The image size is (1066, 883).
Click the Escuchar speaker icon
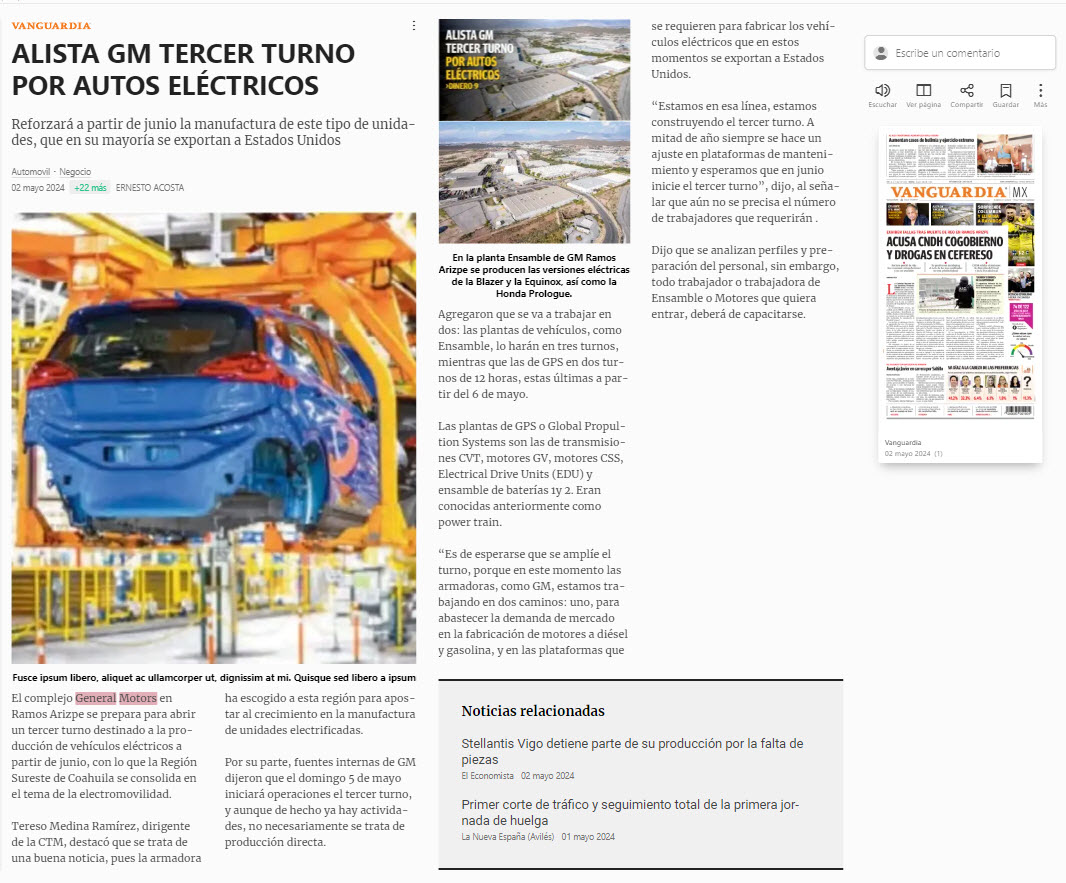click(882, 90)
